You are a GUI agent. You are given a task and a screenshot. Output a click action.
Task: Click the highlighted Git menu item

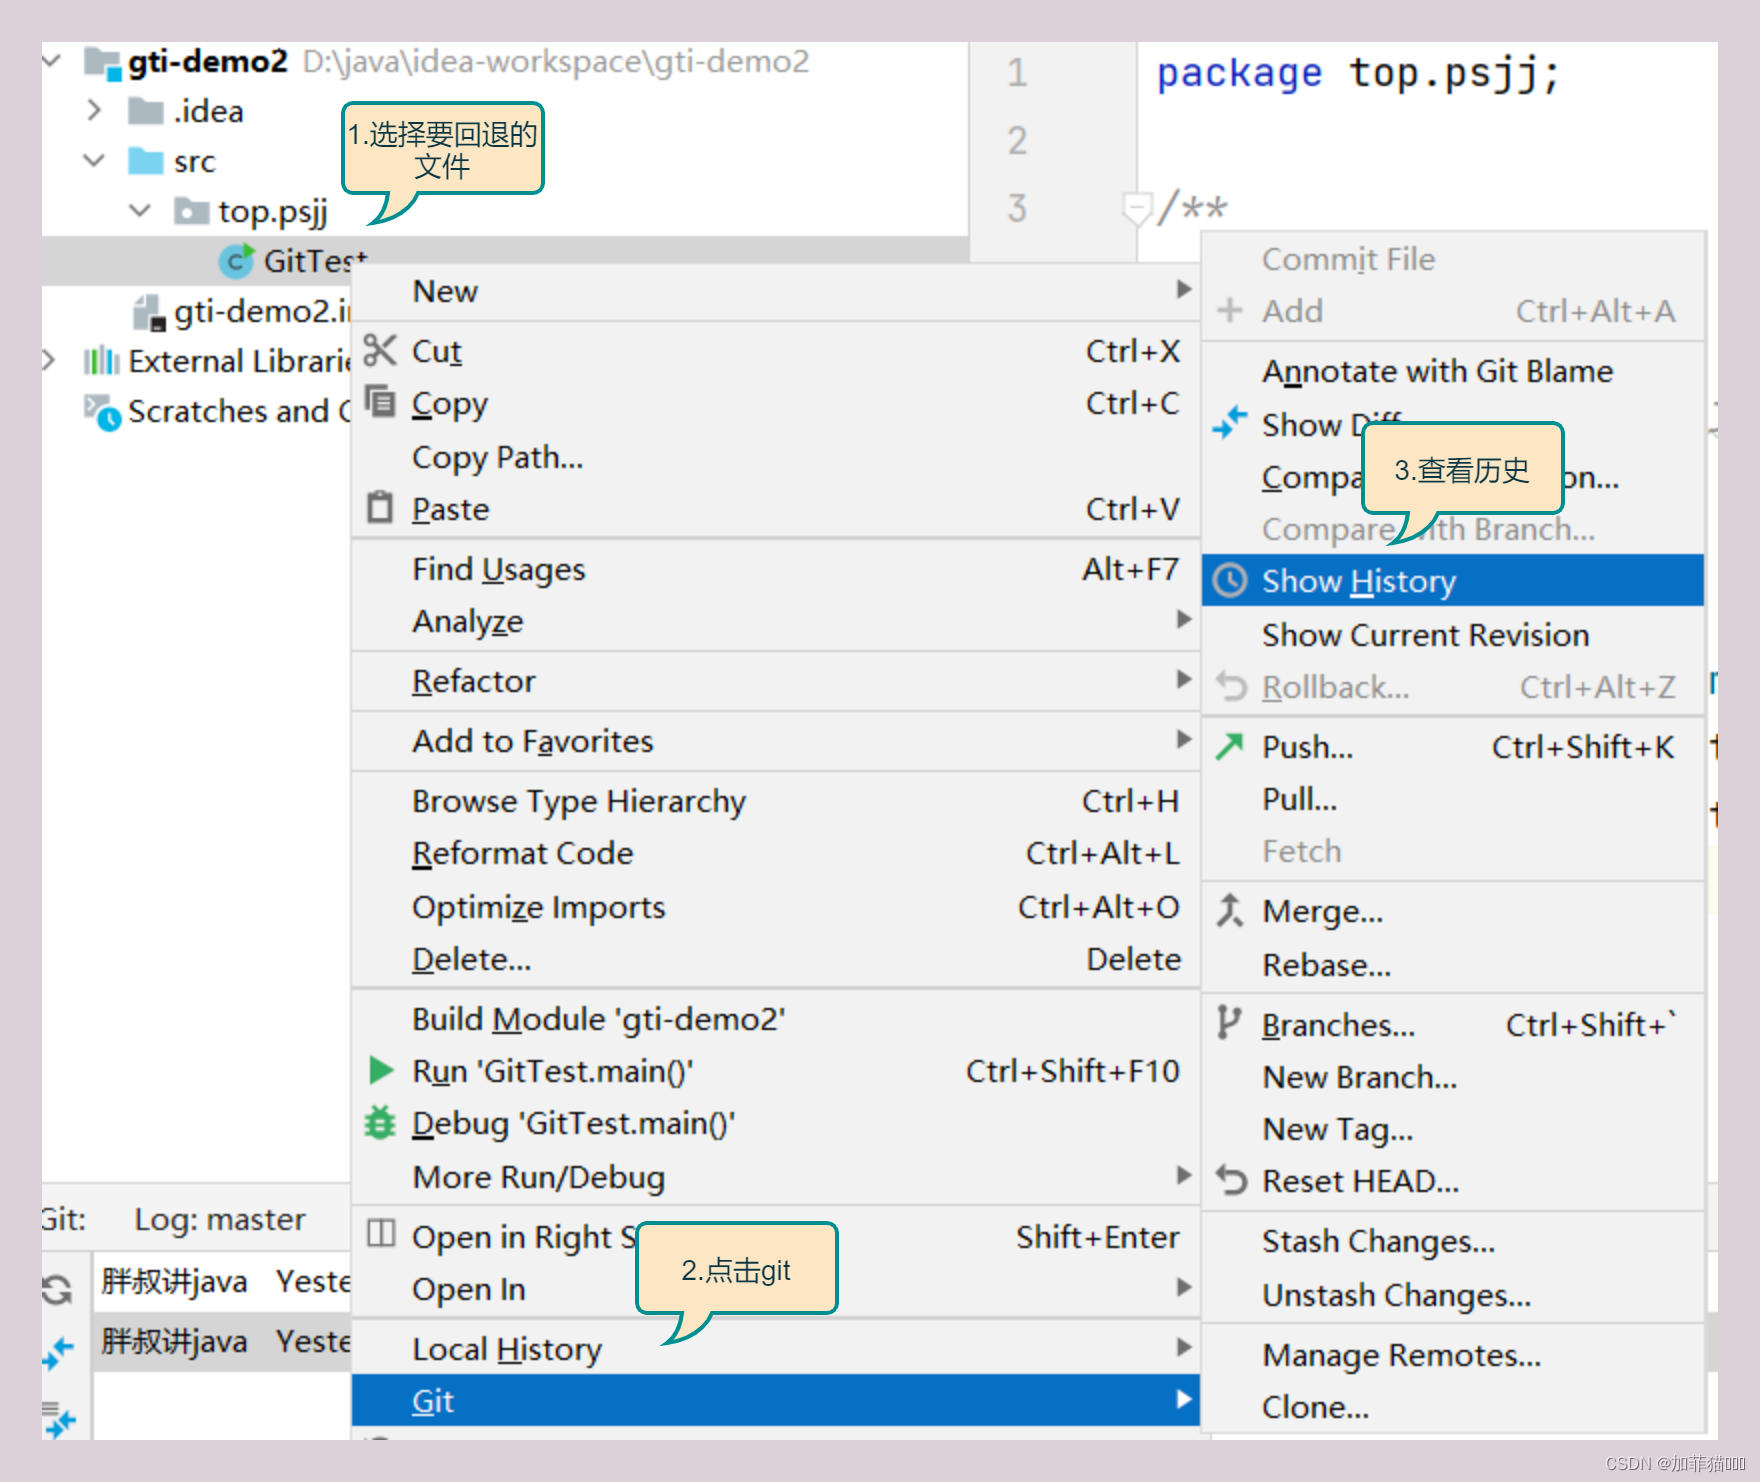[775, 1400]
